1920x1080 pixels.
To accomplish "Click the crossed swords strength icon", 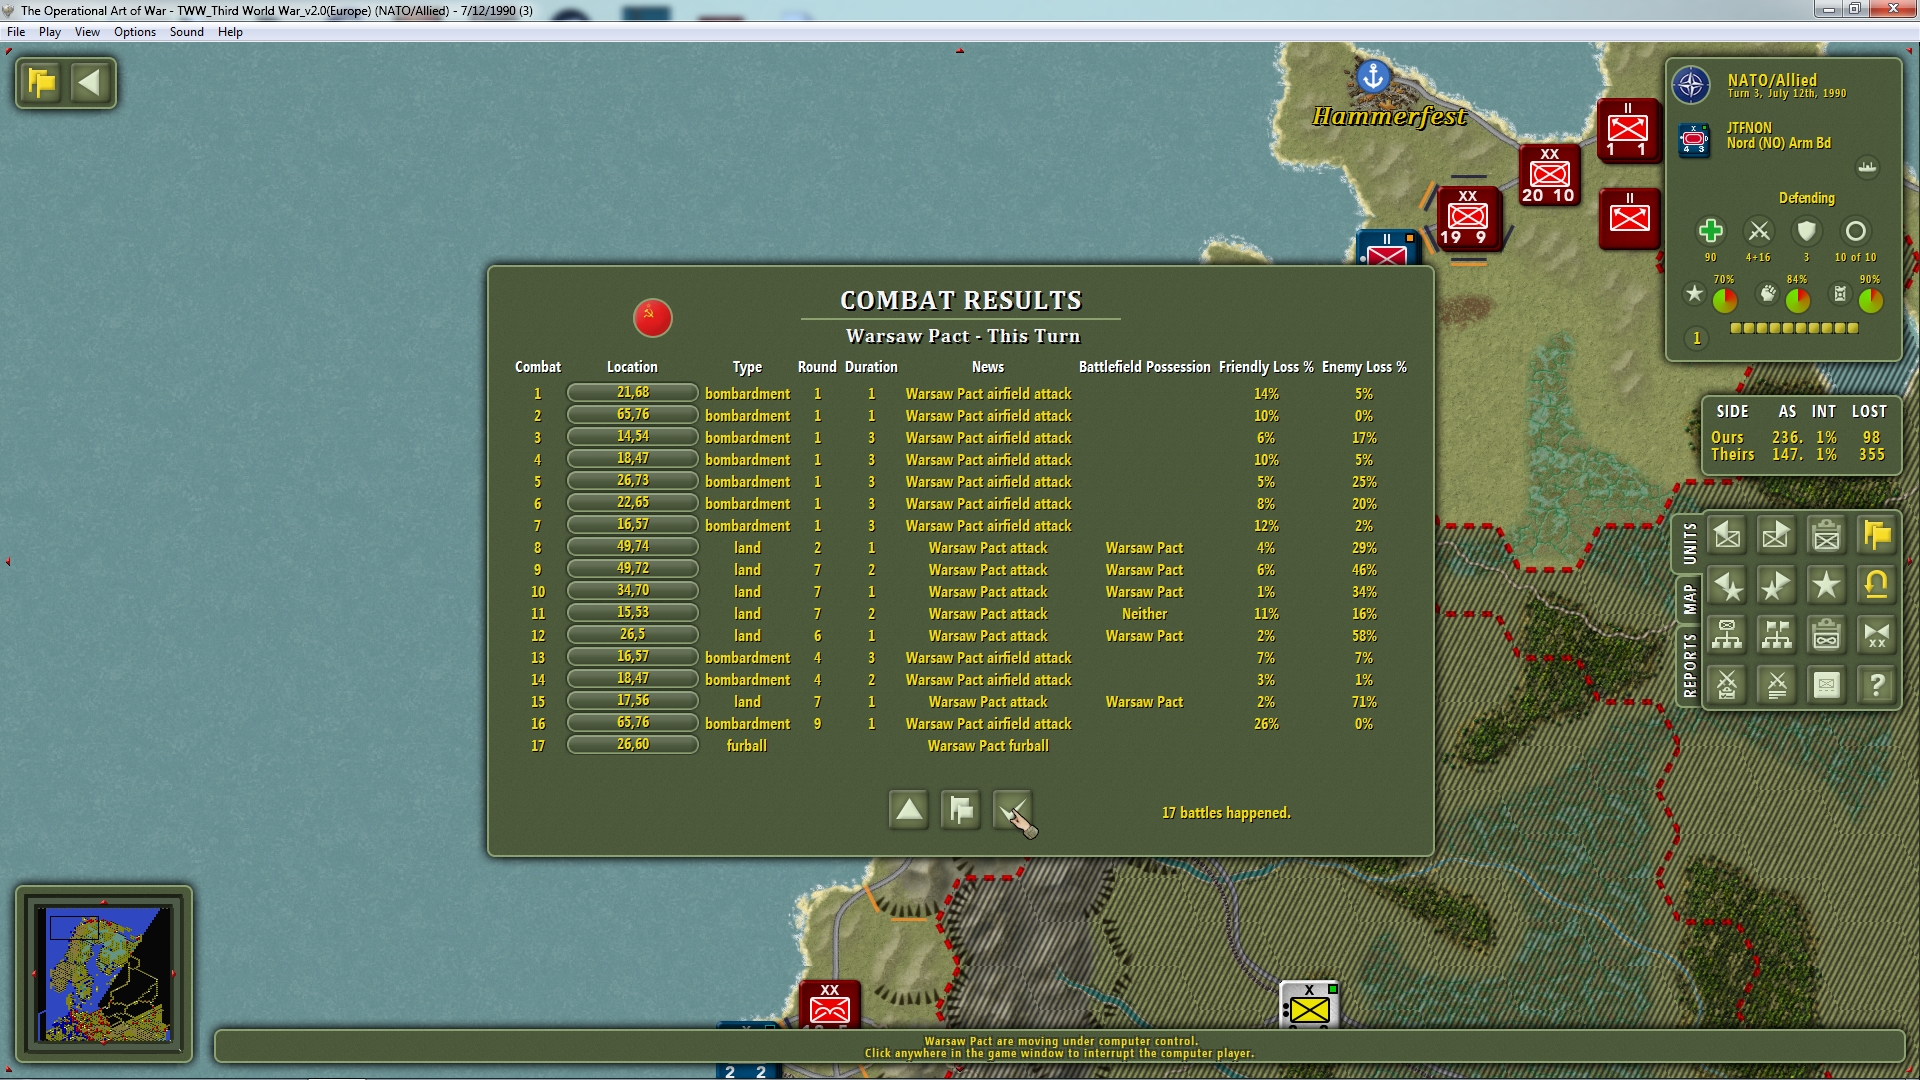I will click(1758, 231).
